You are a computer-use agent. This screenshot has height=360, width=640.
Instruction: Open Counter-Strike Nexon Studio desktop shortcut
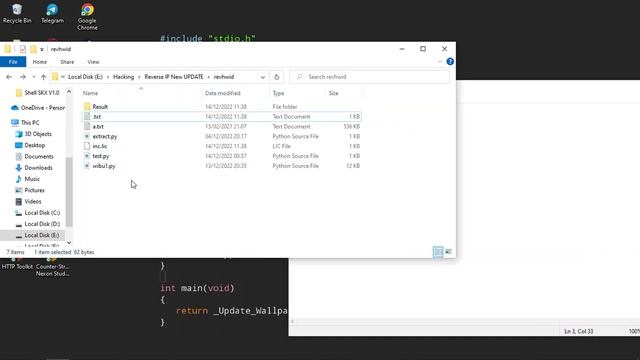[52, 267]
